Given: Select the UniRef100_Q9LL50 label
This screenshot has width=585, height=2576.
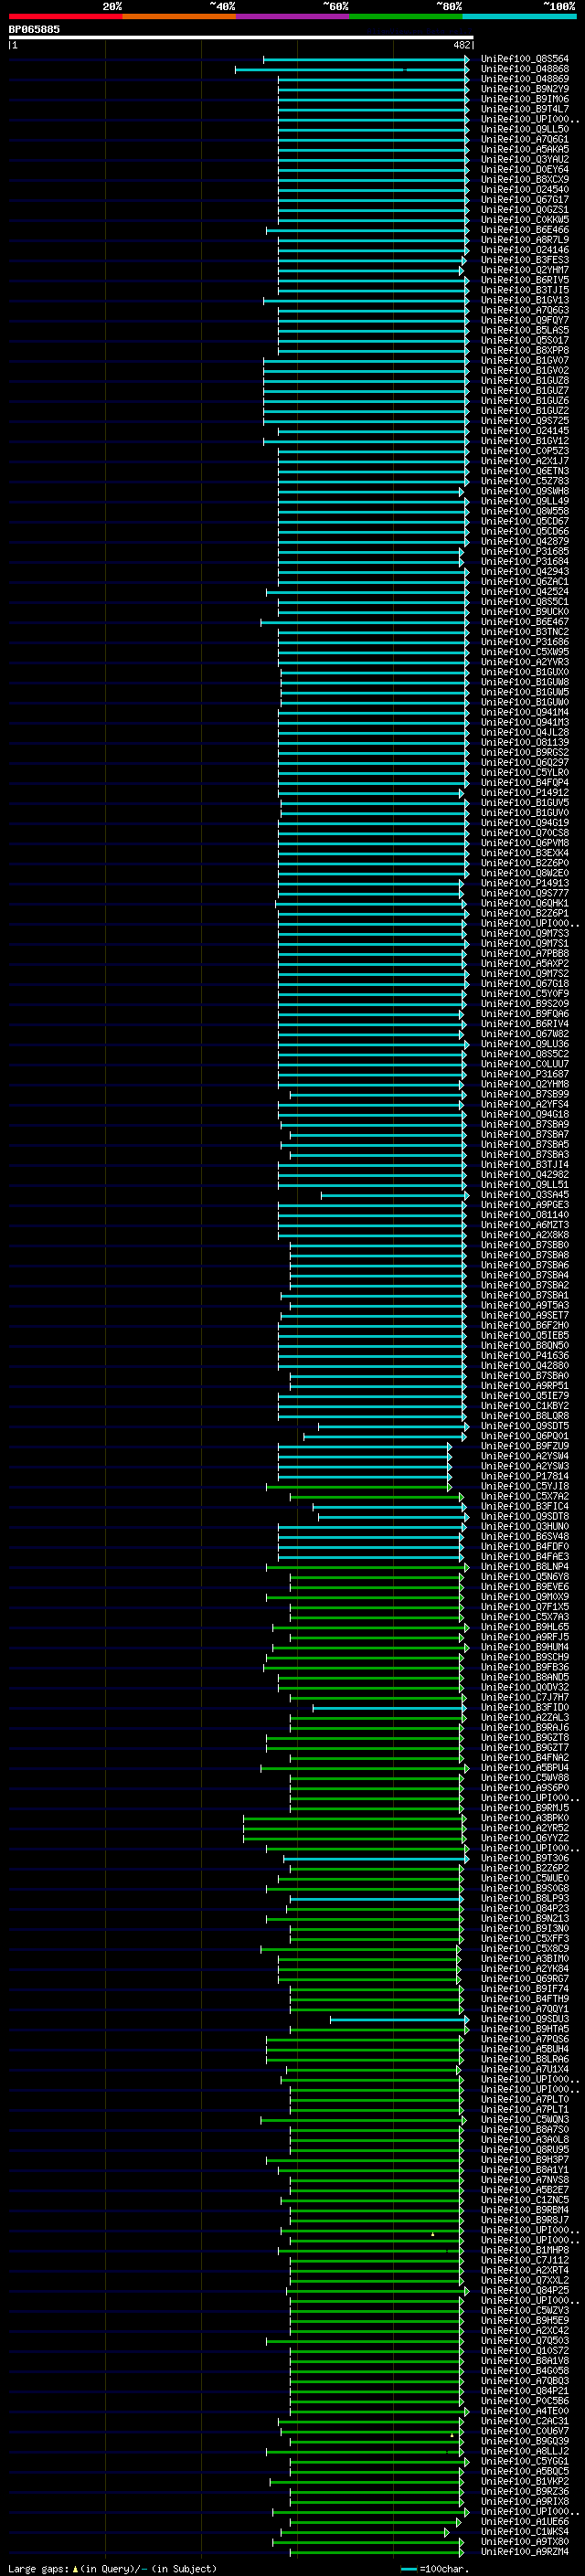Looking at the screenshot, I should click(x=524, y=129).
